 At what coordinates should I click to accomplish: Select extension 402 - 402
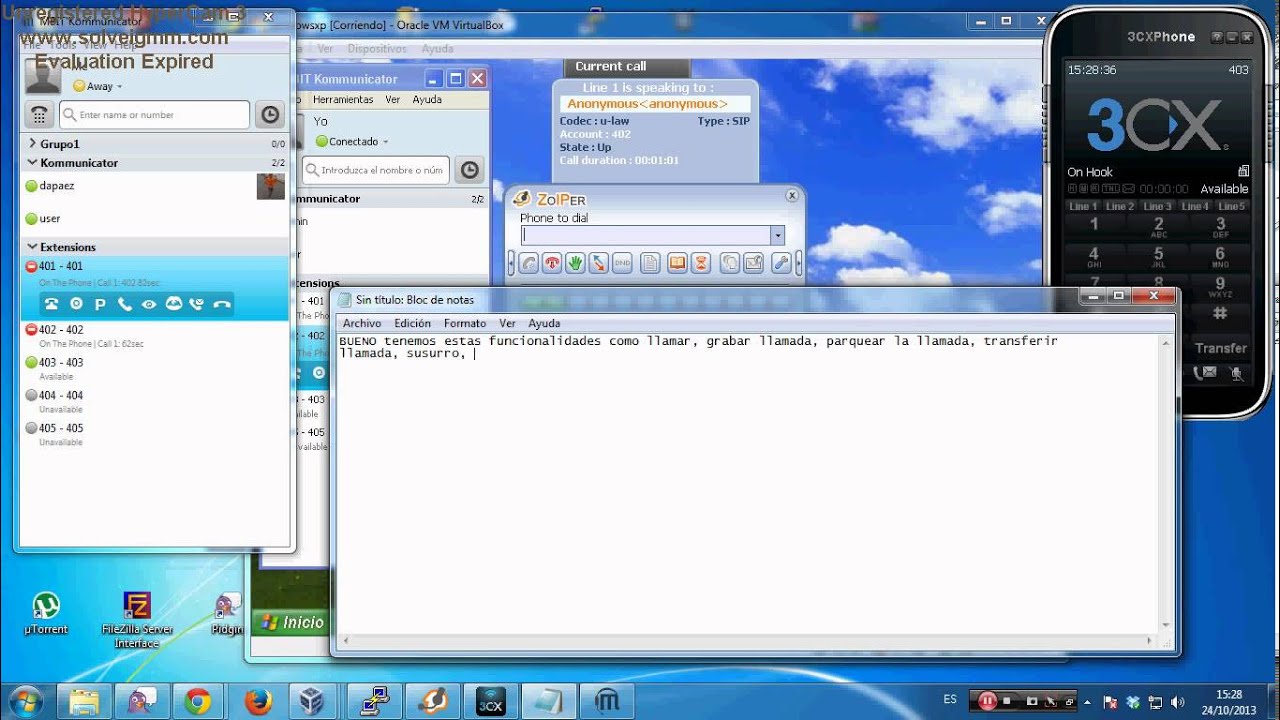click(x=155, y=336)
